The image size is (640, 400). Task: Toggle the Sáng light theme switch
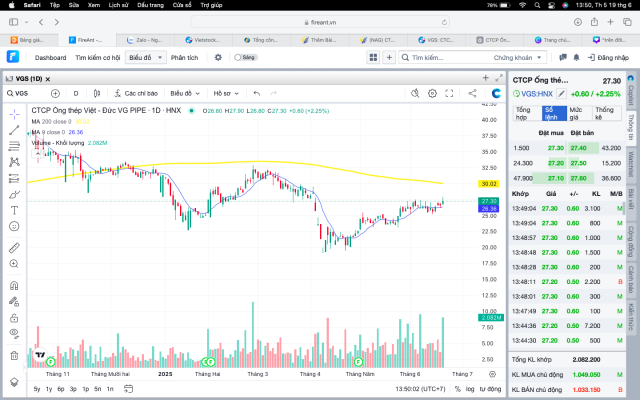[x=244, y=58]
